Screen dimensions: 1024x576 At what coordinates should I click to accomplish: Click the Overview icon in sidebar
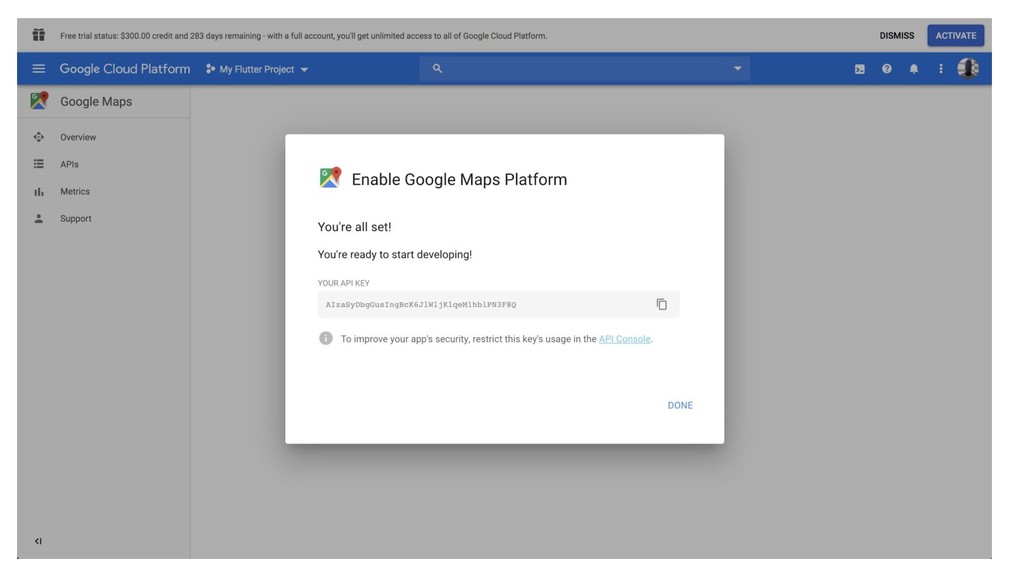[39, 137]
